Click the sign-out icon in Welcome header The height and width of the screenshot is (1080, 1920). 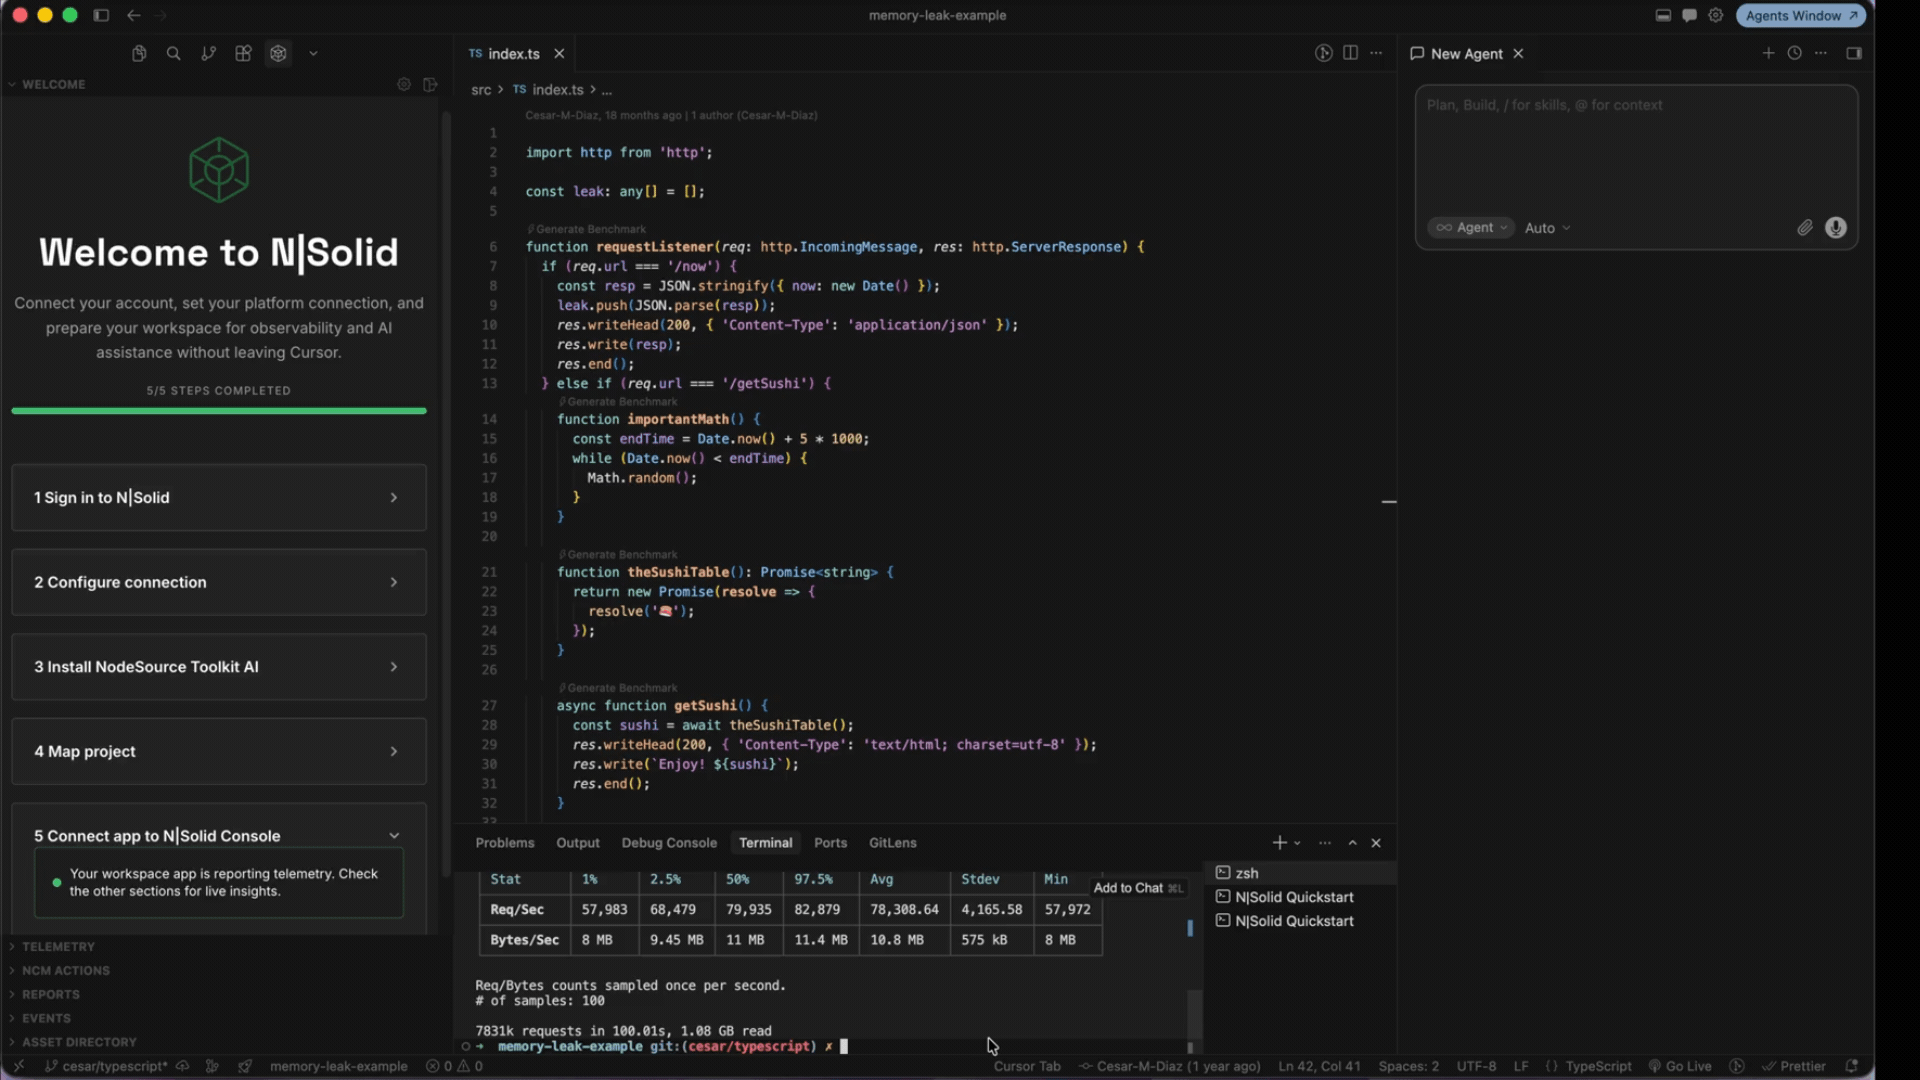pyautogui.click(x=430, y=84)
